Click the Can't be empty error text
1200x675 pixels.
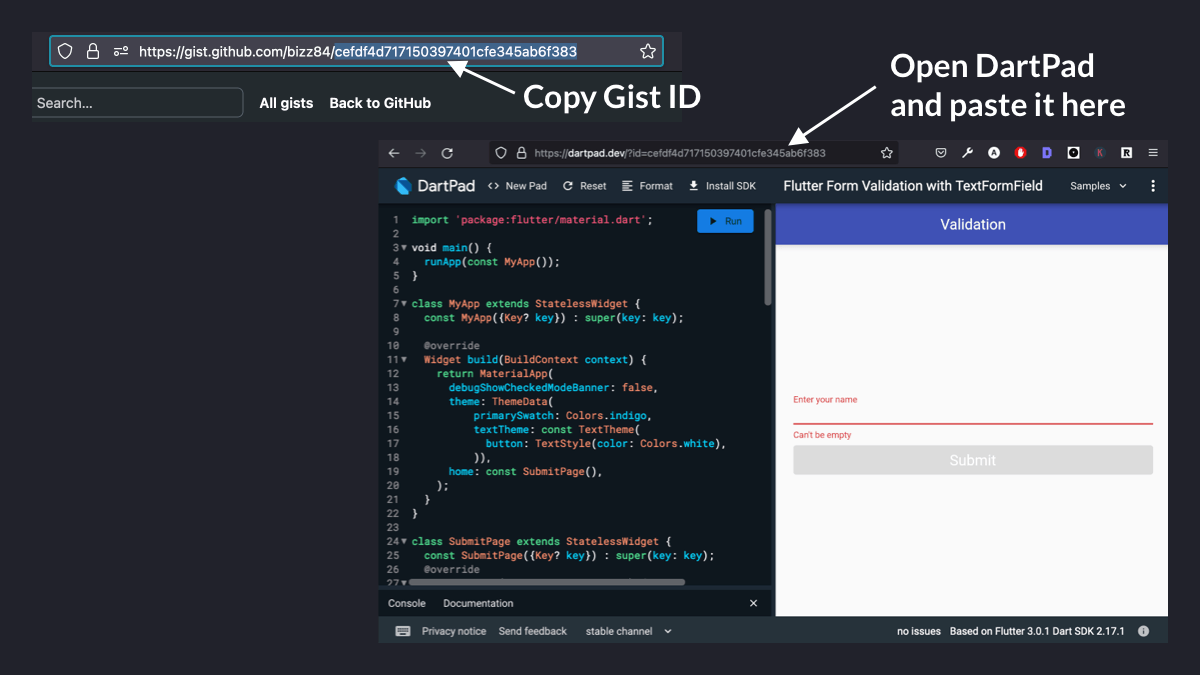(822, 436)
